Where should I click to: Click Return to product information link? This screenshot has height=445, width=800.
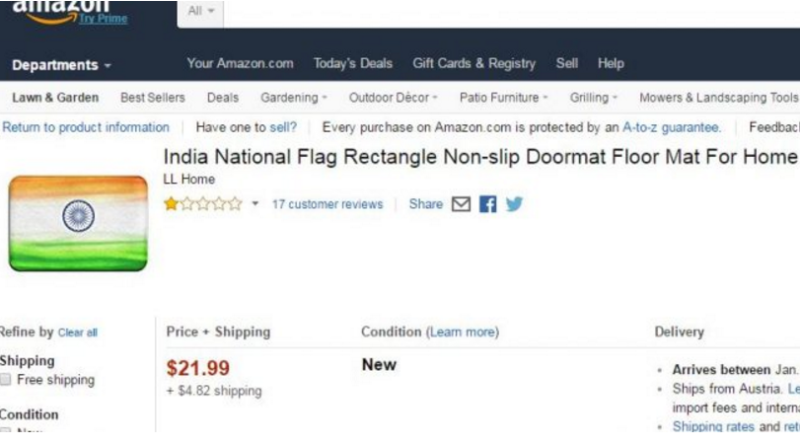pos(86,127)
